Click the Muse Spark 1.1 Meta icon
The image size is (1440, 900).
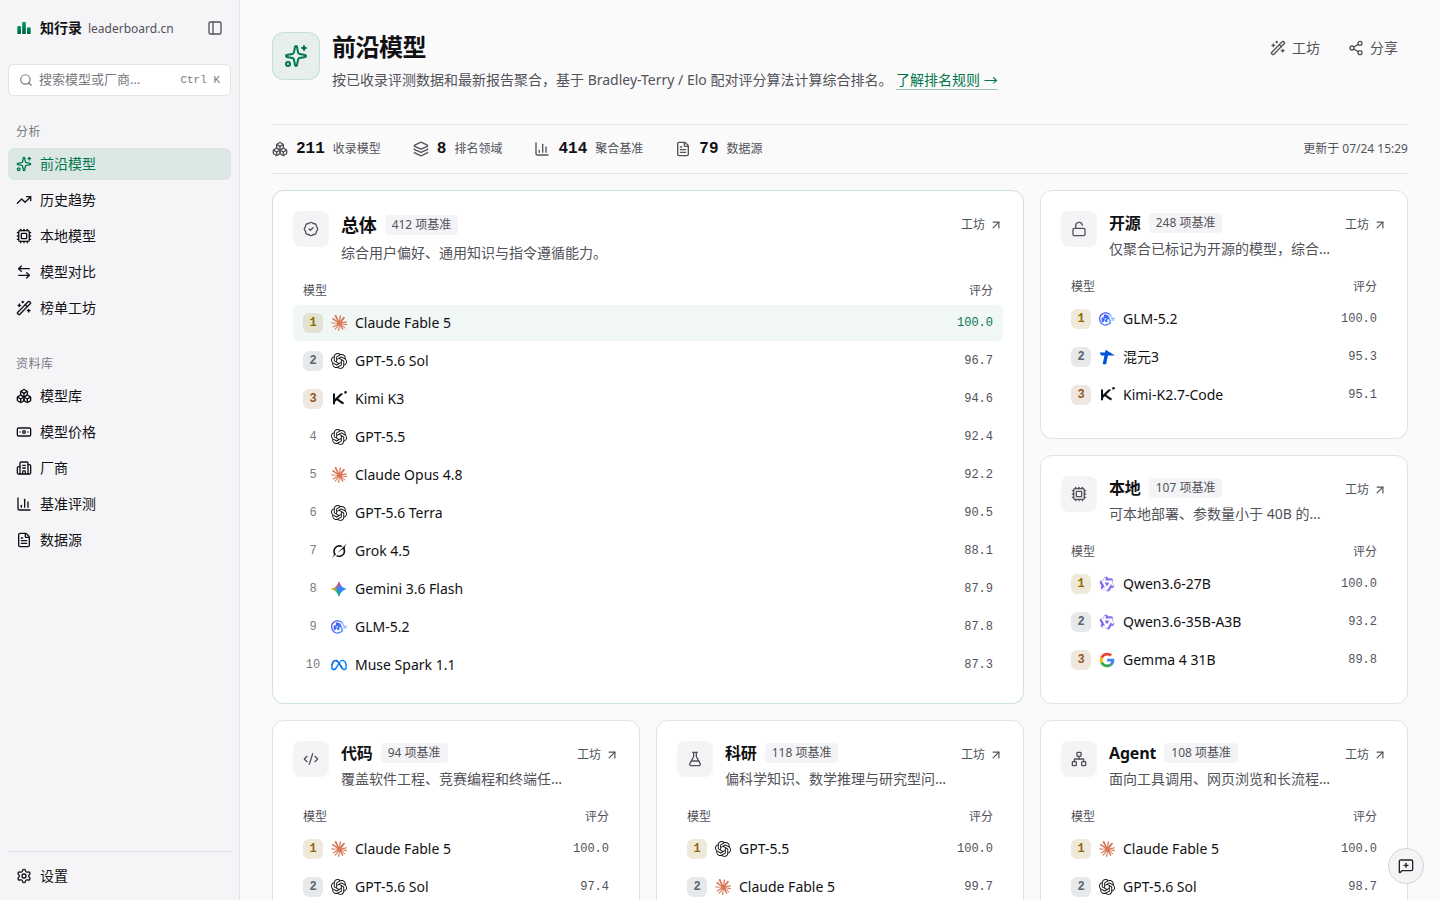click(339, 665)
